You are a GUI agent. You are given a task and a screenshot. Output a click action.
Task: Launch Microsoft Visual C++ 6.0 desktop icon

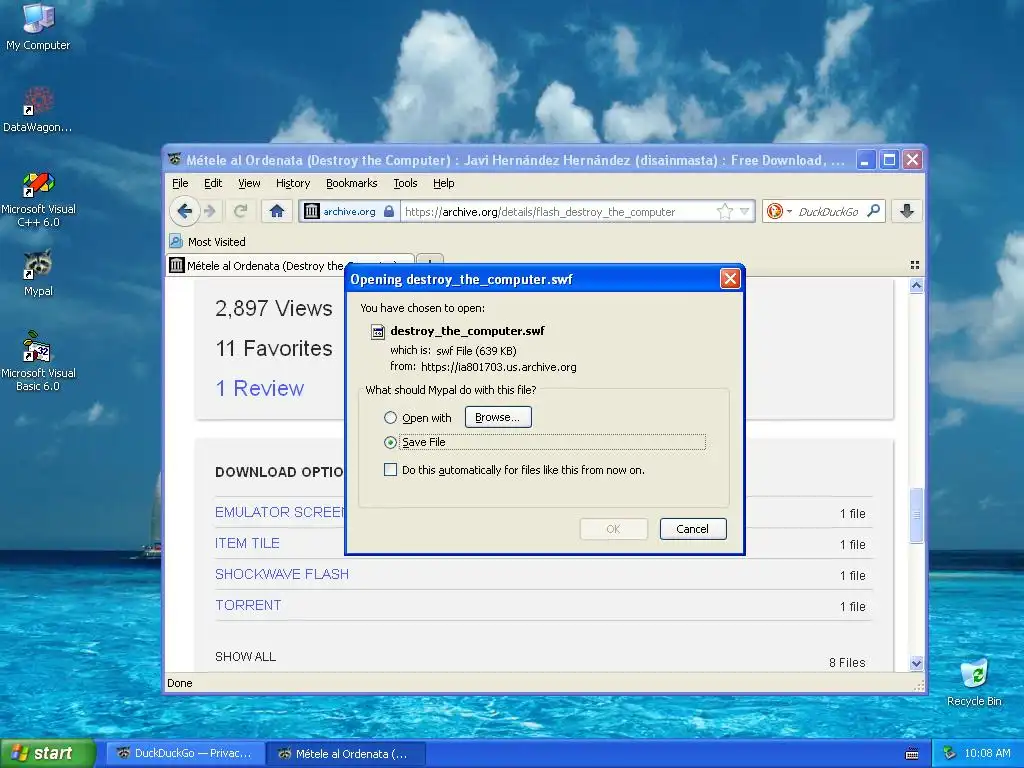tap(38, 199)
